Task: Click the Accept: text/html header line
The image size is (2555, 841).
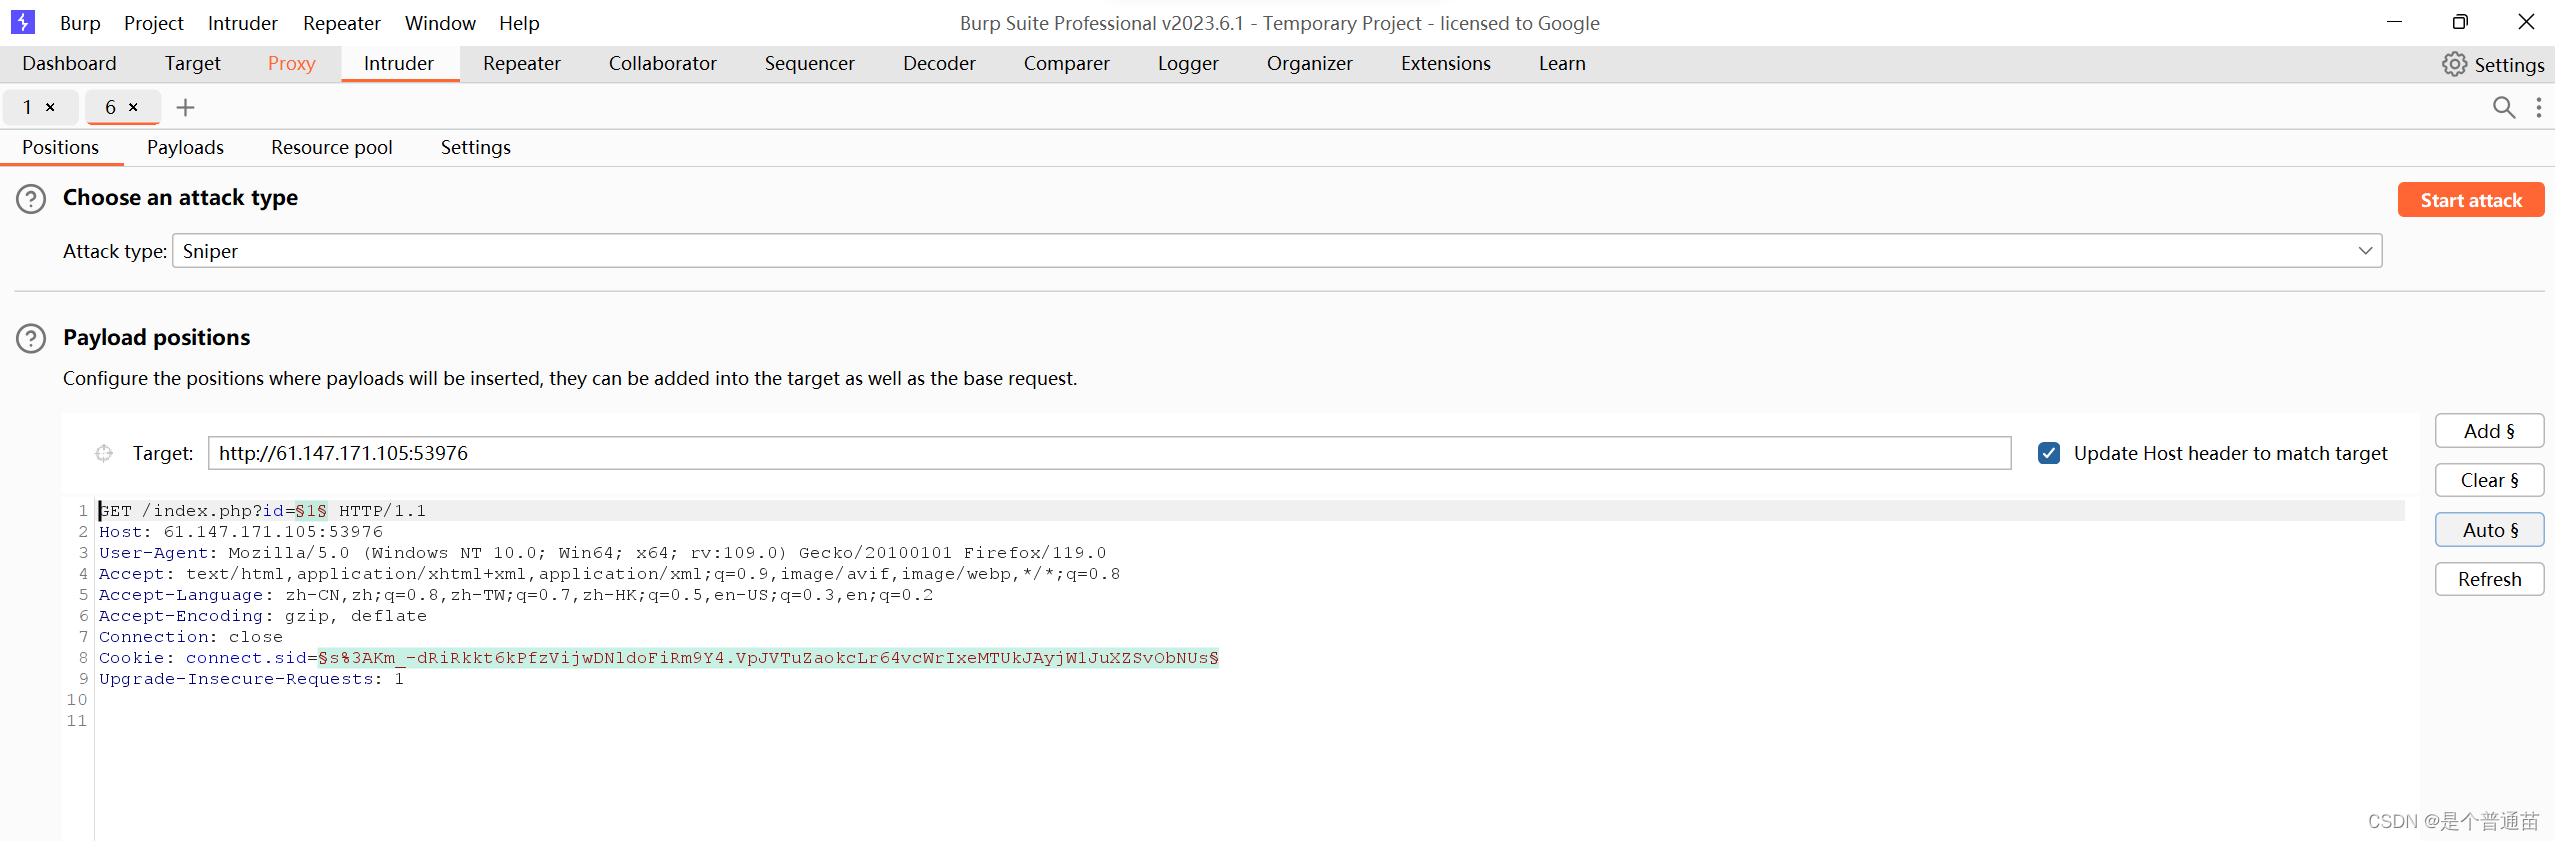Action: [609, 574]
